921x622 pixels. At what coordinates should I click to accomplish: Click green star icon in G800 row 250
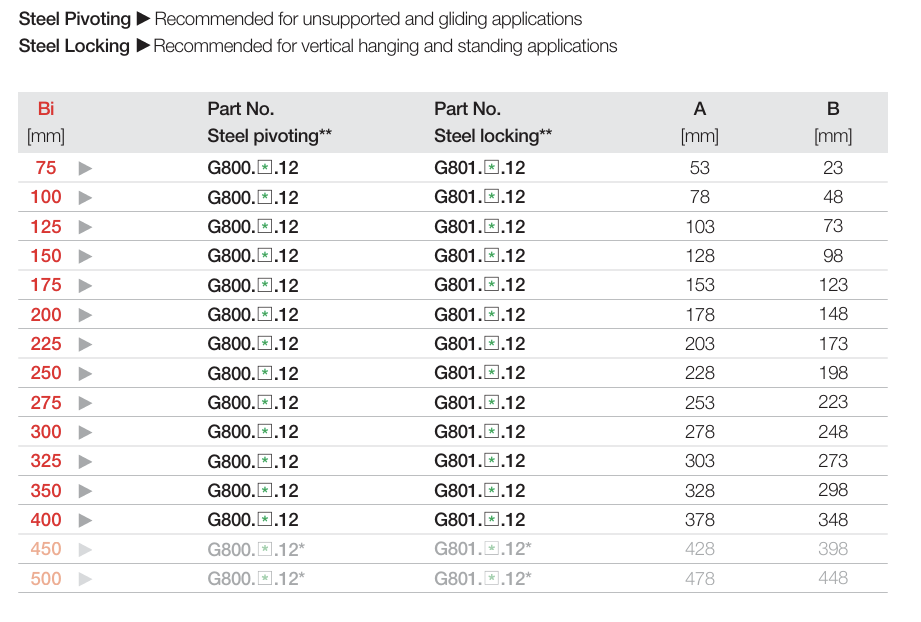coord(265,373)
